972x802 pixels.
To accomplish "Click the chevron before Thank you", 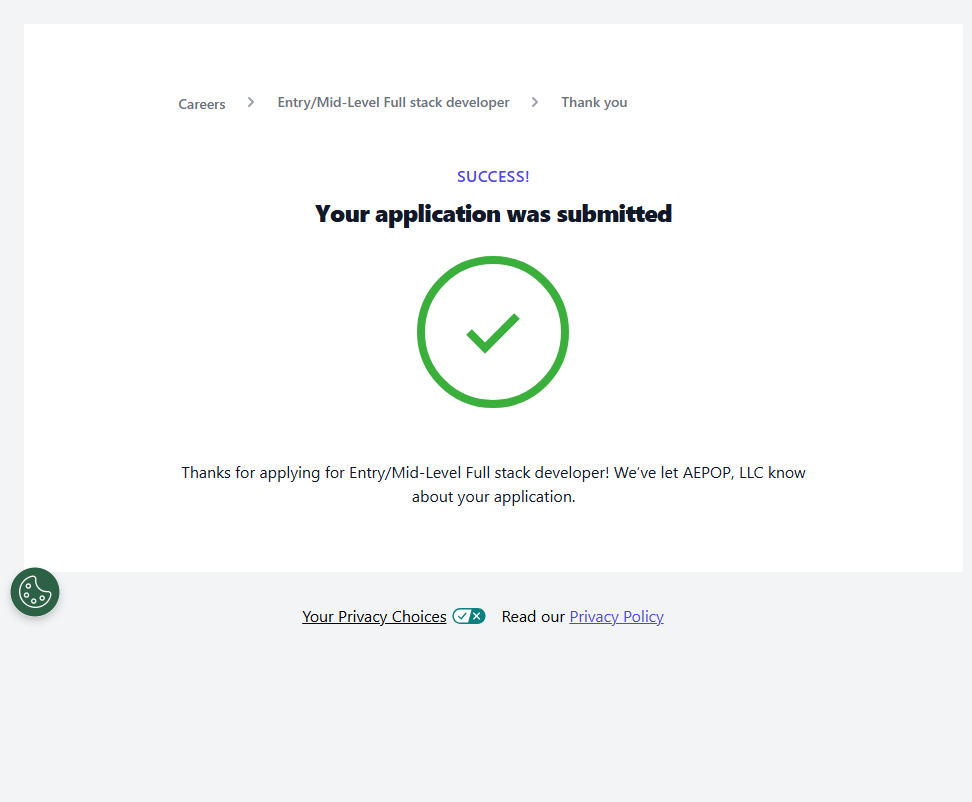I will [535, 102].
